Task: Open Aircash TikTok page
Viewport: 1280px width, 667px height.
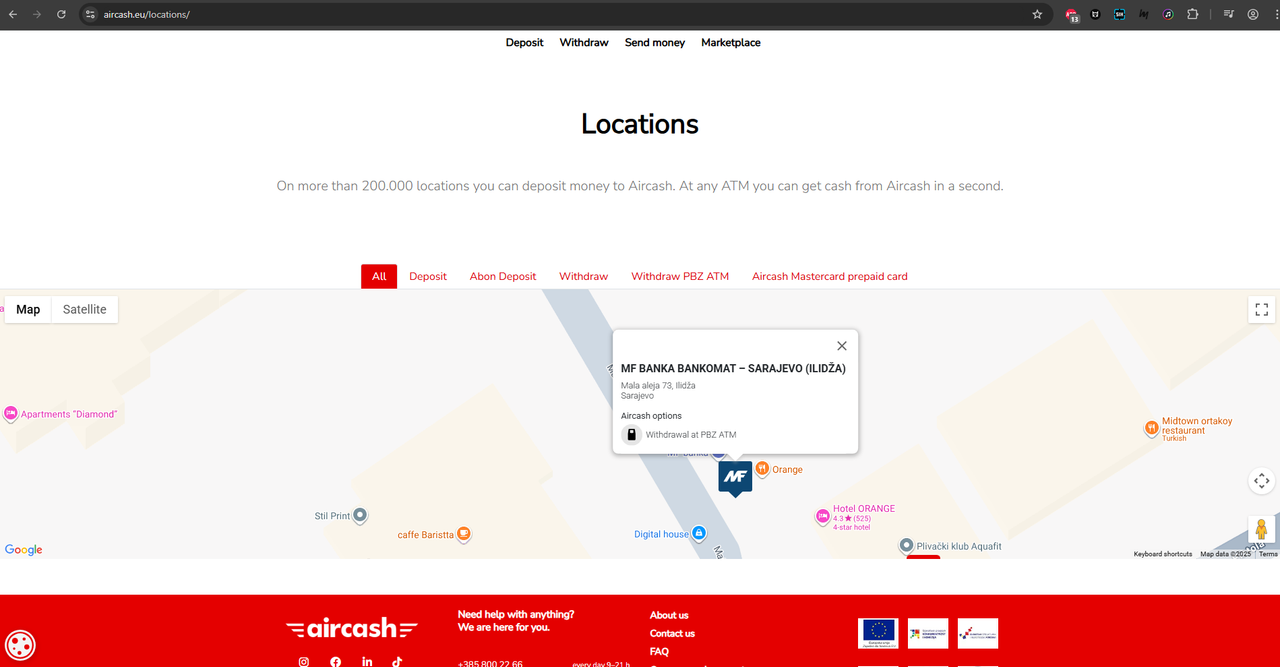Action: (x=397, y=661)
